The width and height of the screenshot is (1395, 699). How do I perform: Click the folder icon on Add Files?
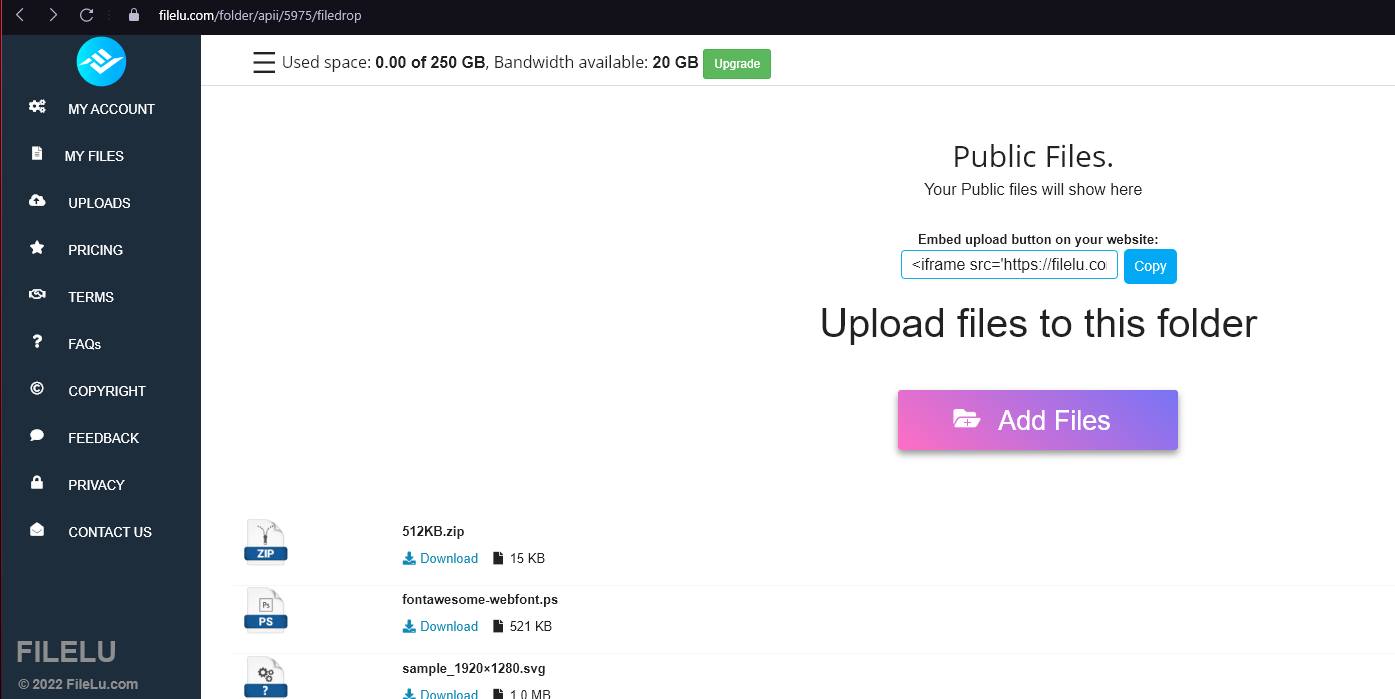click(x=966, y=419)
